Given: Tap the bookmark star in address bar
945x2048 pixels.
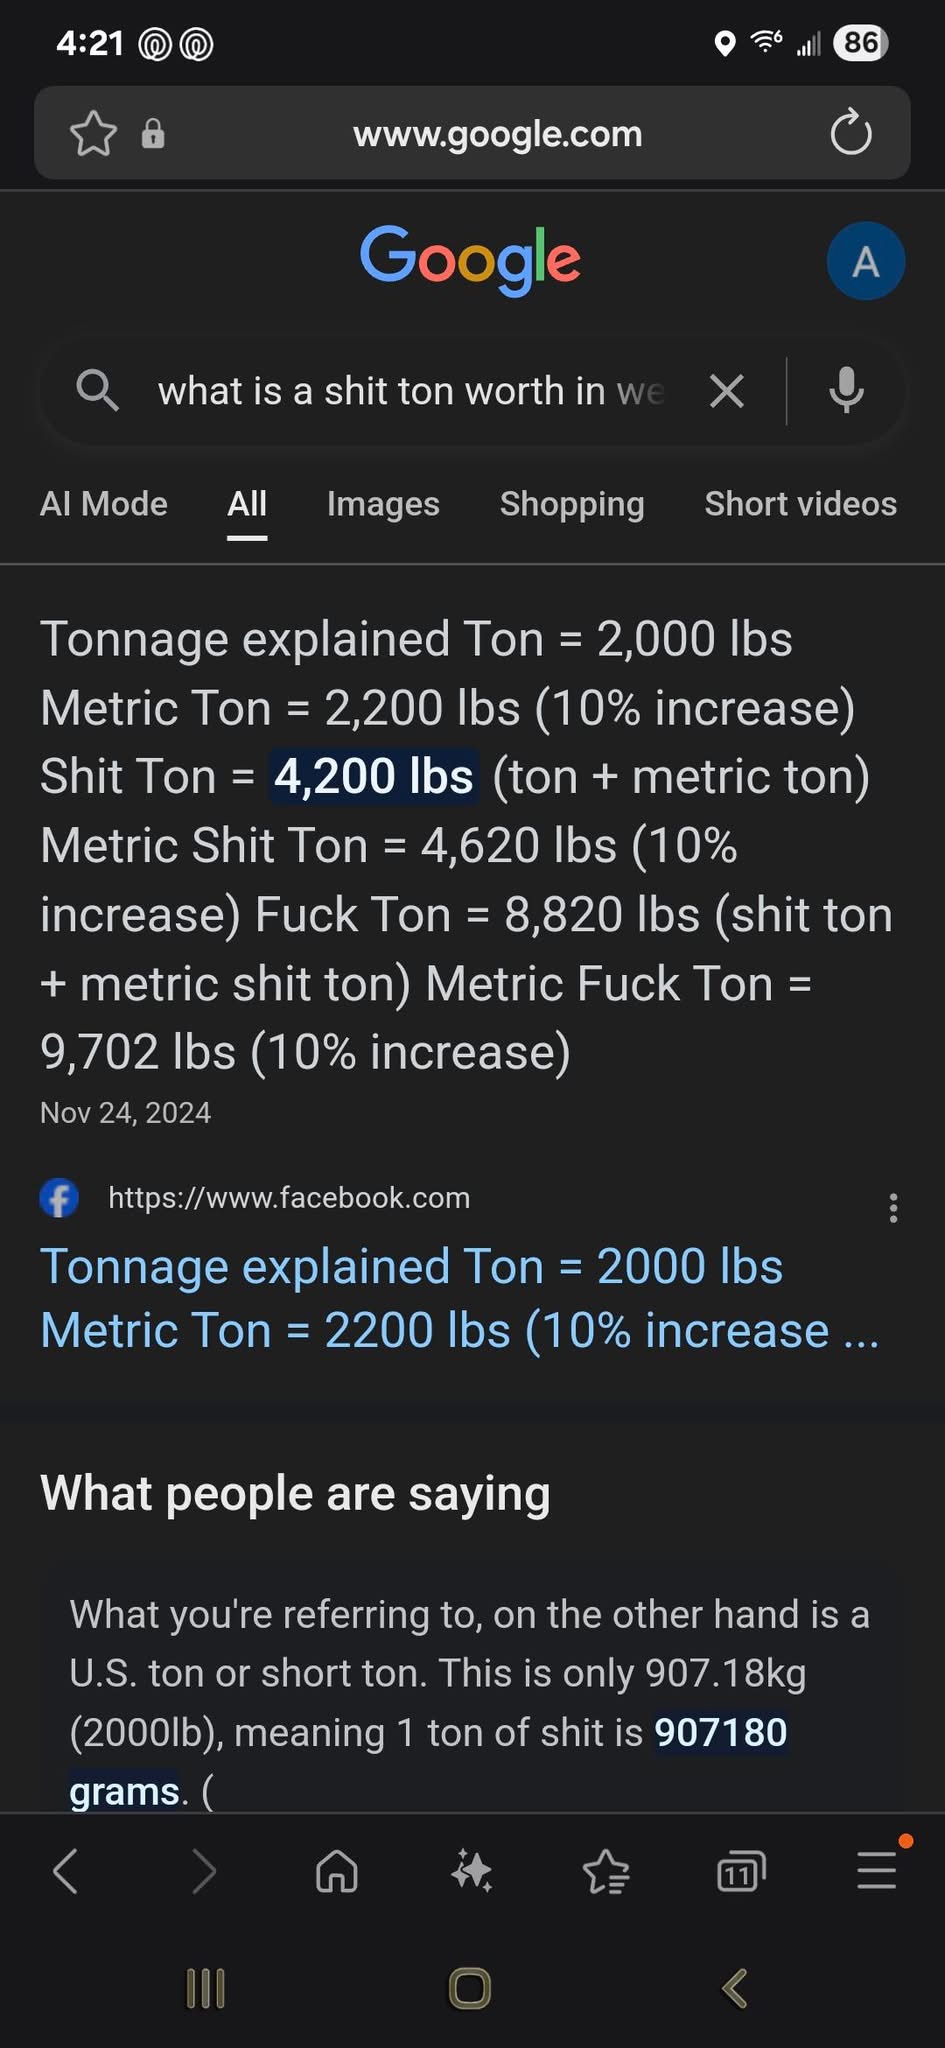Looking at the screenshot, I should [94, 133].
